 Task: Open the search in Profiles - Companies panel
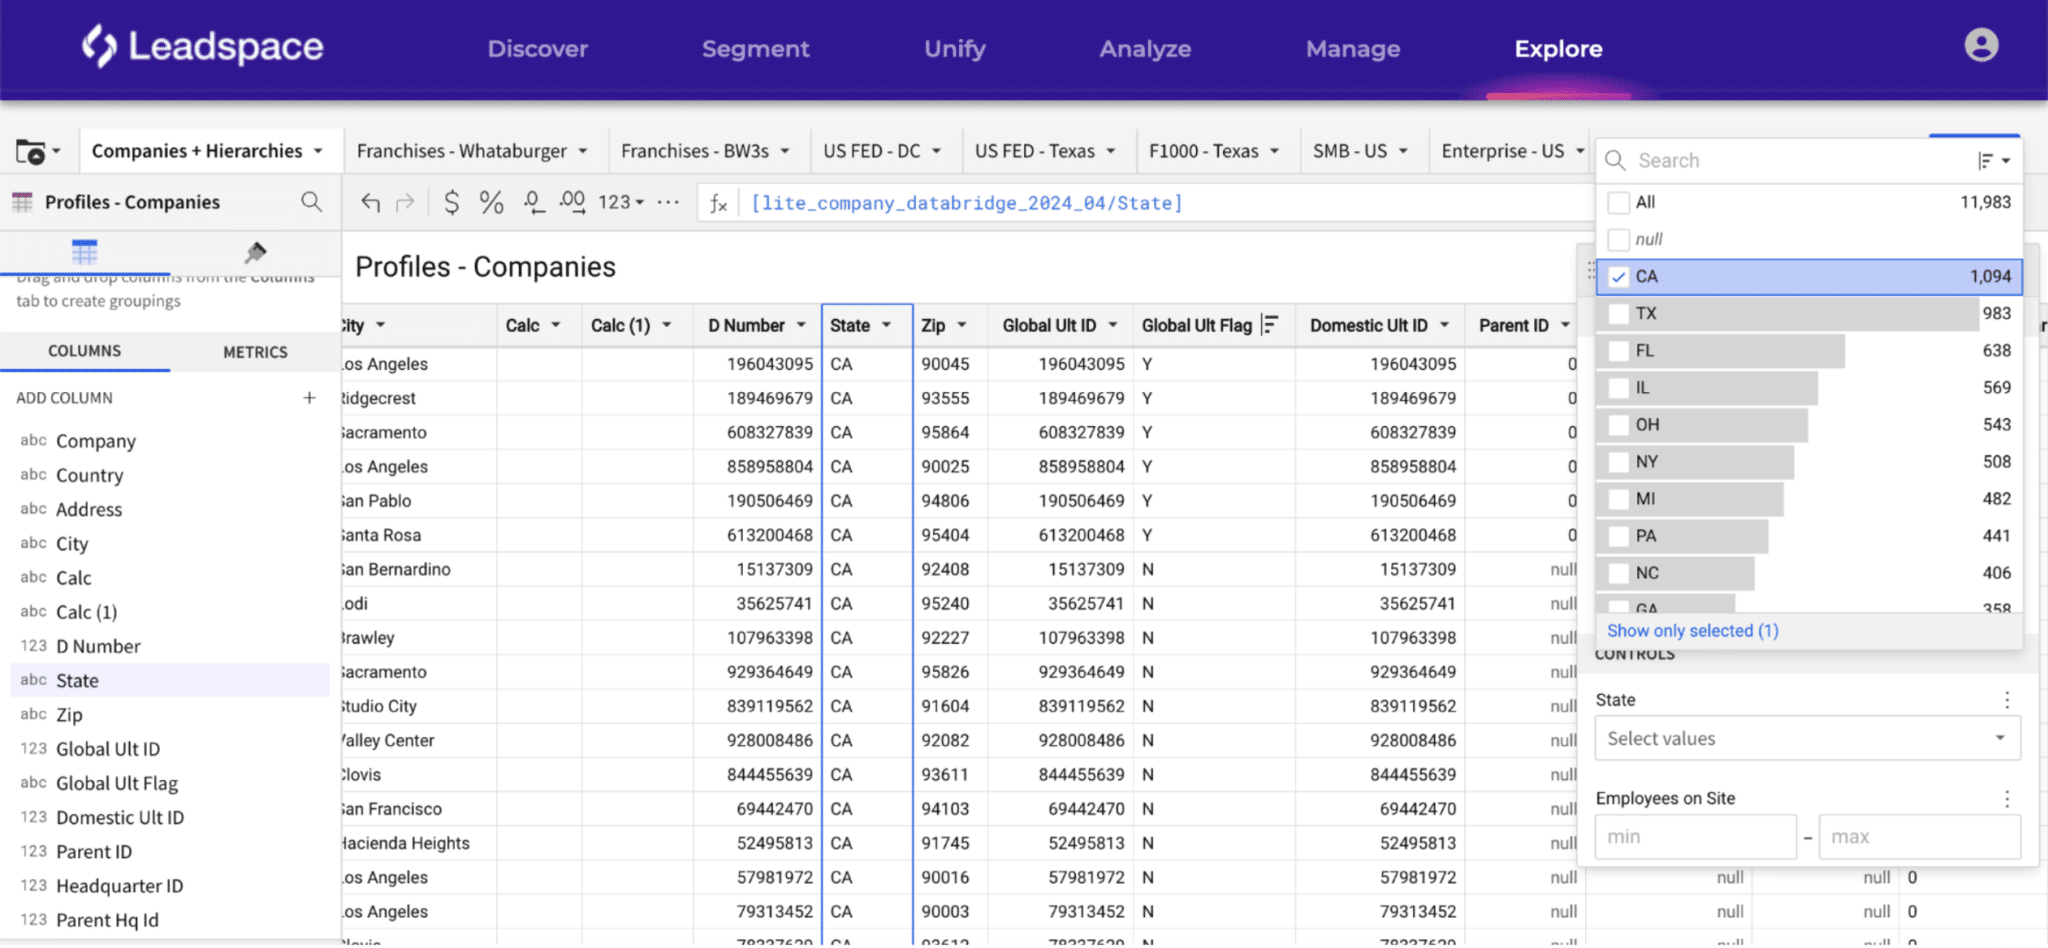(311, 202)
